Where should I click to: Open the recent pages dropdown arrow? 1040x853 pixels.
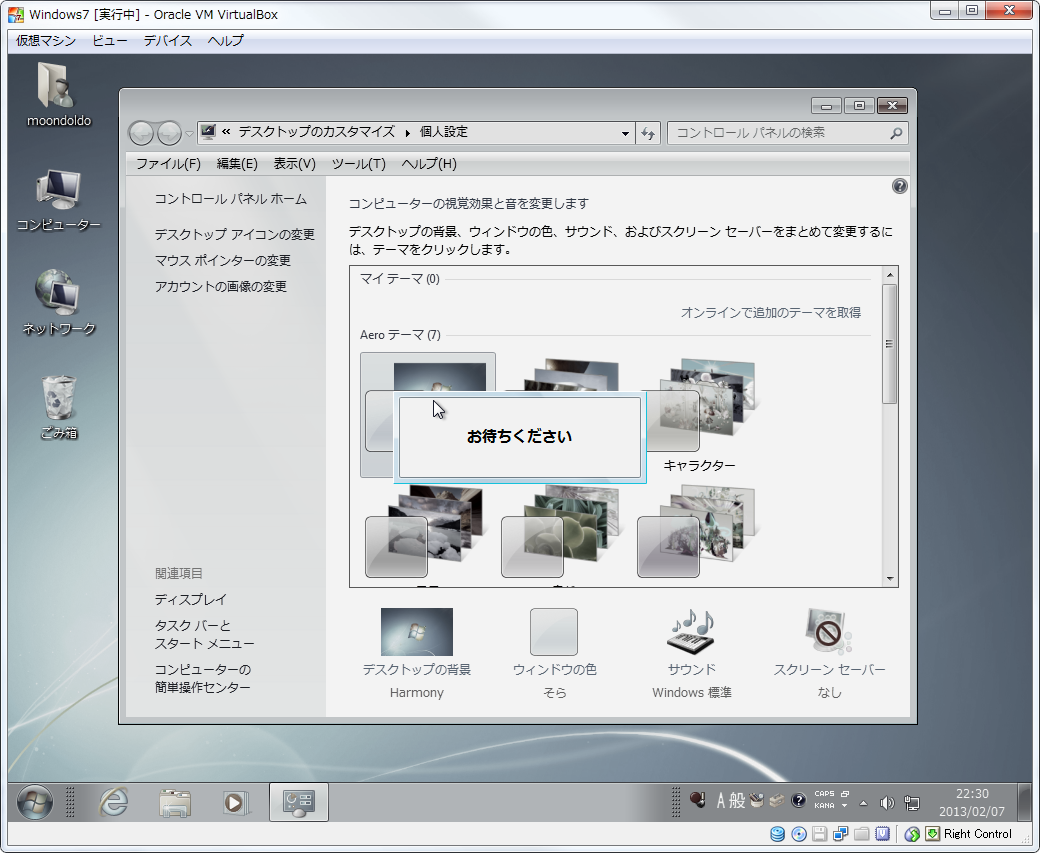(x=189, y=133)
